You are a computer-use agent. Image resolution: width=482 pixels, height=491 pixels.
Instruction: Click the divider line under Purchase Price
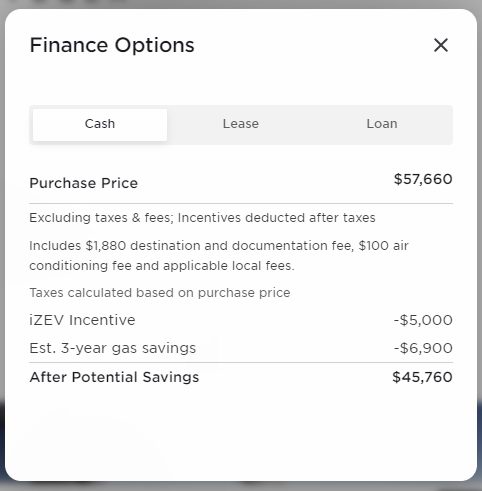pos(241,203)
